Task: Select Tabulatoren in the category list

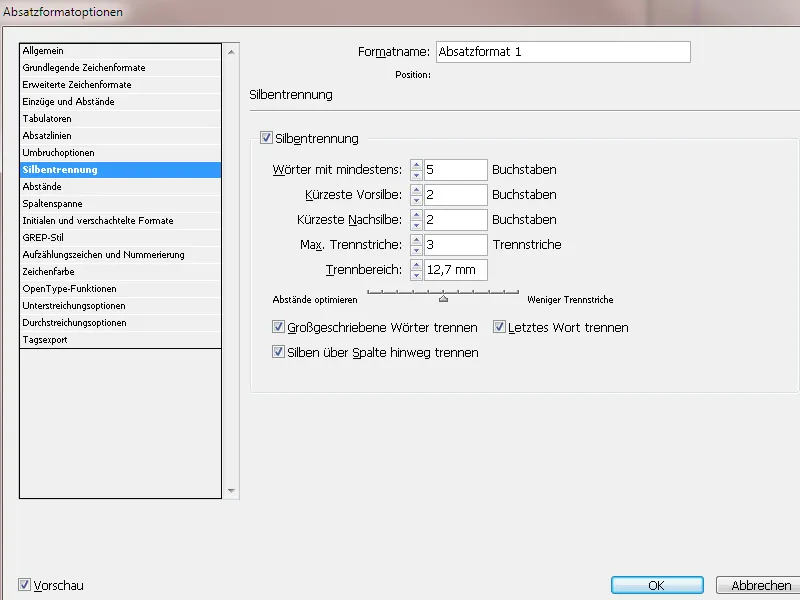Action: (x=60, y=118)
